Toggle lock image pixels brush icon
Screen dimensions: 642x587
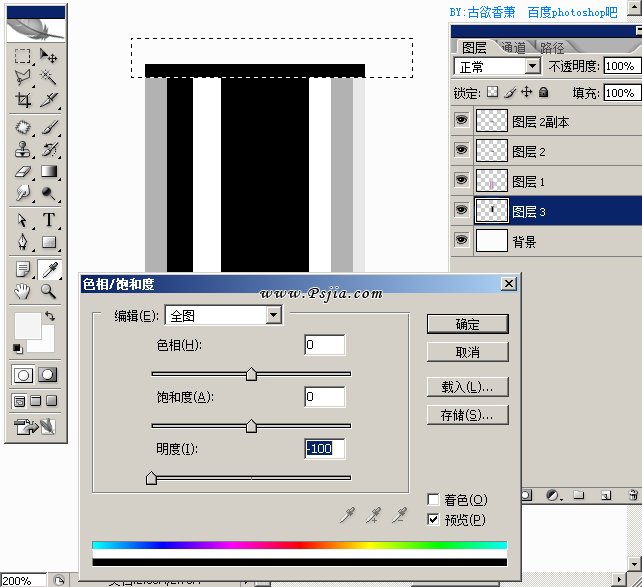[x=510, y=92]
